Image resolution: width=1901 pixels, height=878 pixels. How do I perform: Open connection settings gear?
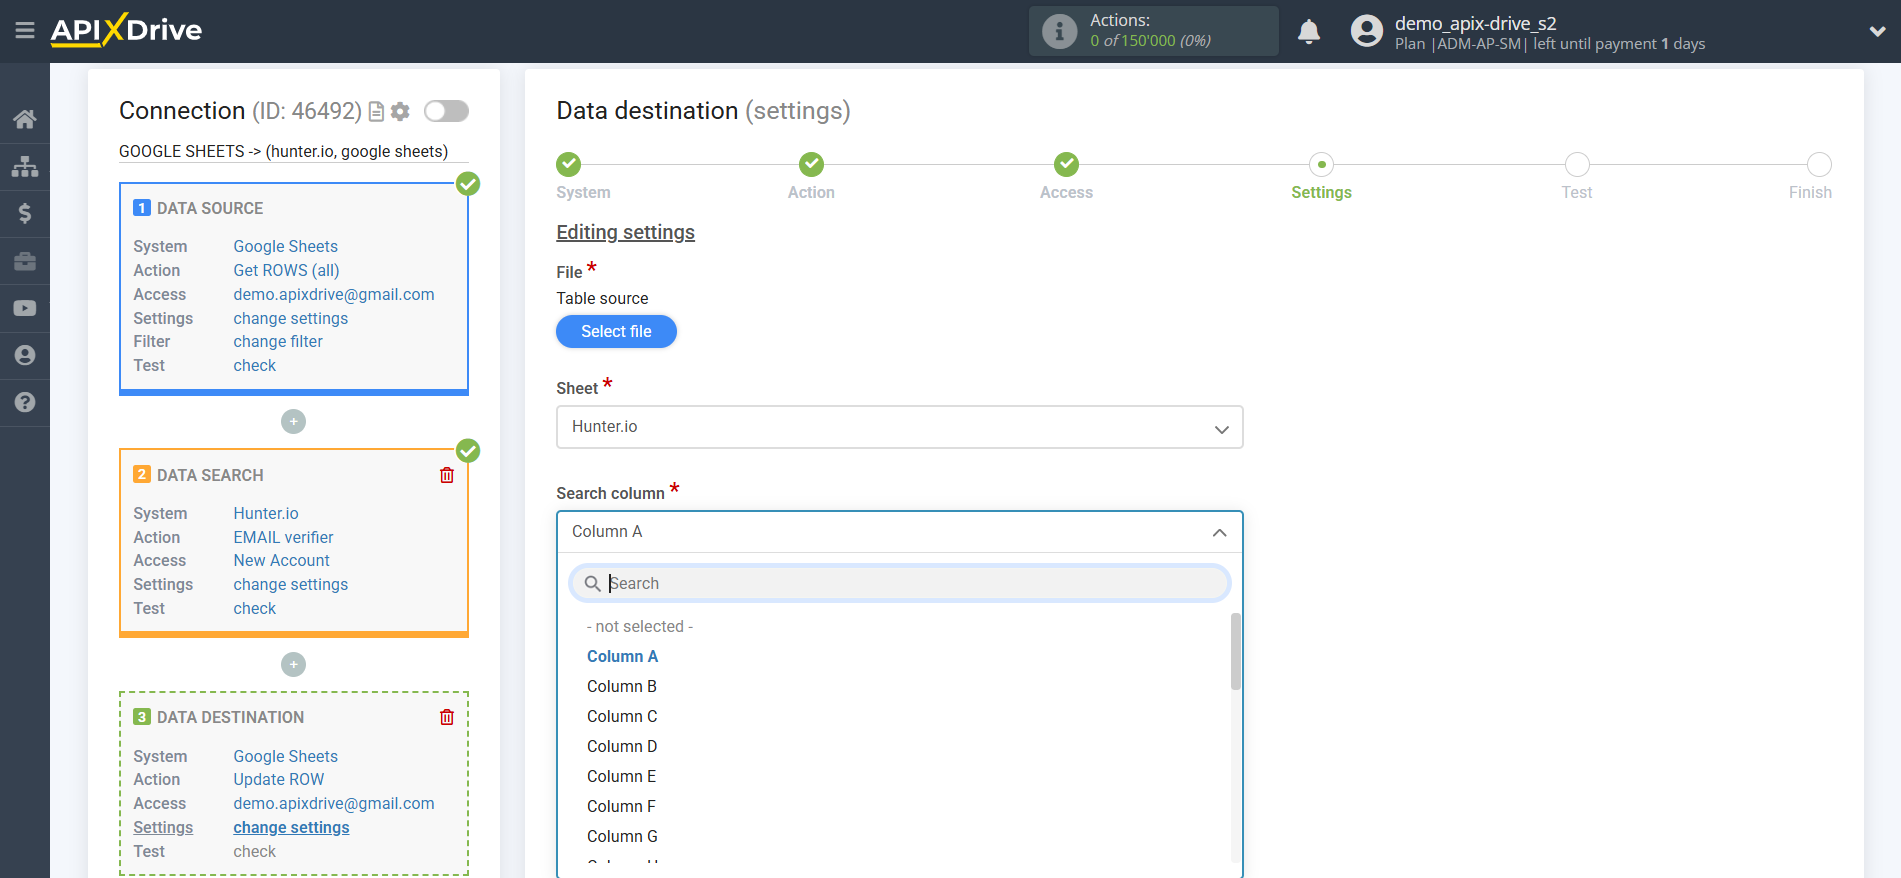click(x=400, y=111)
